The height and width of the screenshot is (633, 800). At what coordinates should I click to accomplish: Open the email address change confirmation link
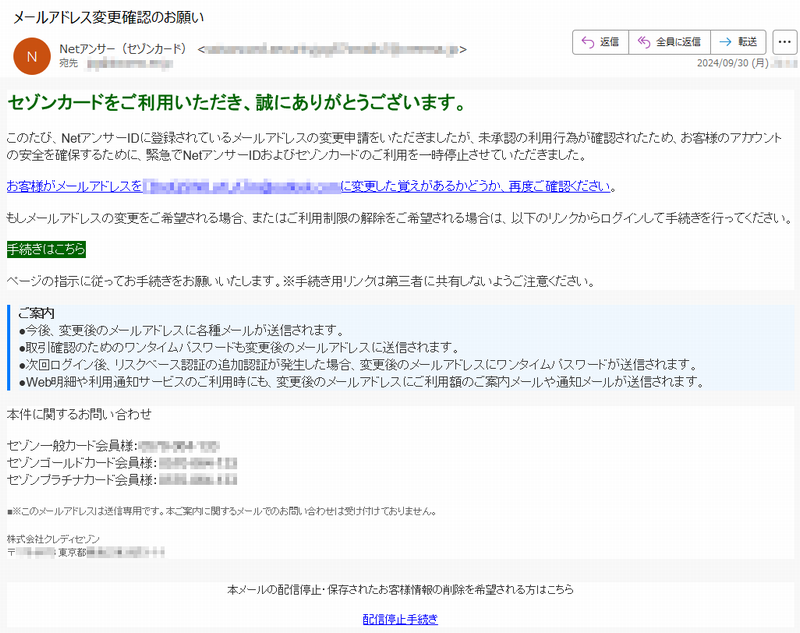click(308, 186)
